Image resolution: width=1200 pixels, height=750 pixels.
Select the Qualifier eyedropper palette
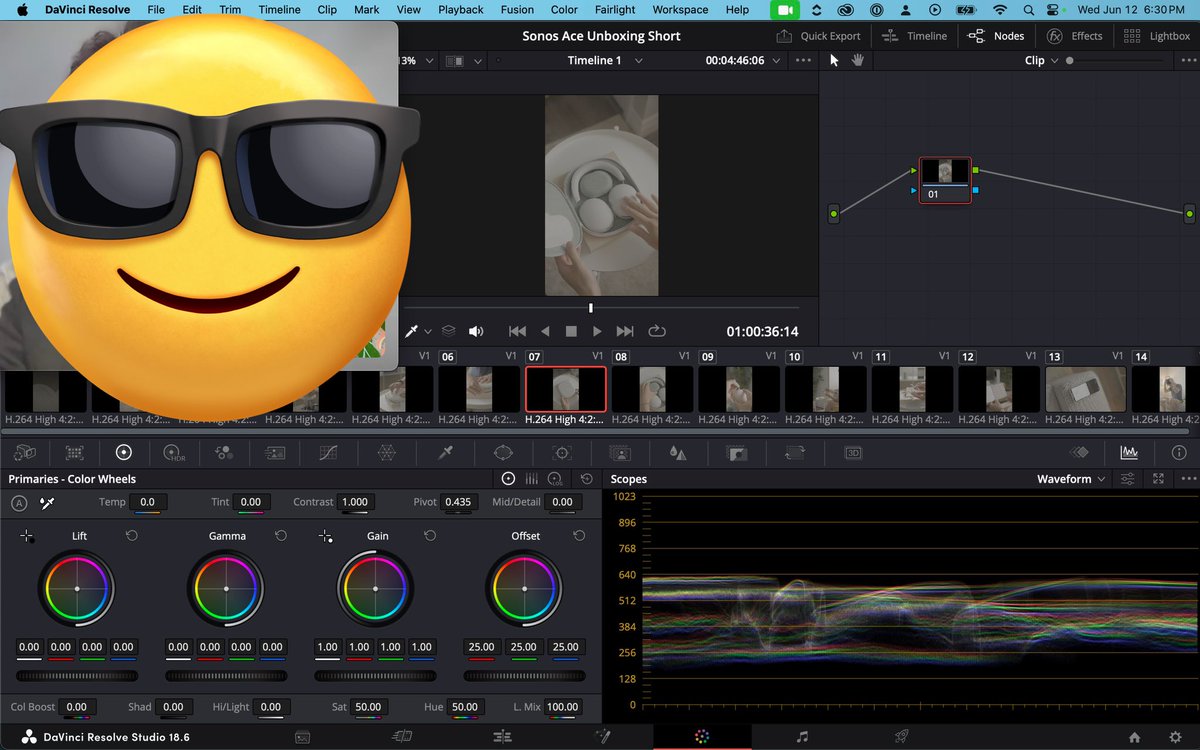pos(446,453)
